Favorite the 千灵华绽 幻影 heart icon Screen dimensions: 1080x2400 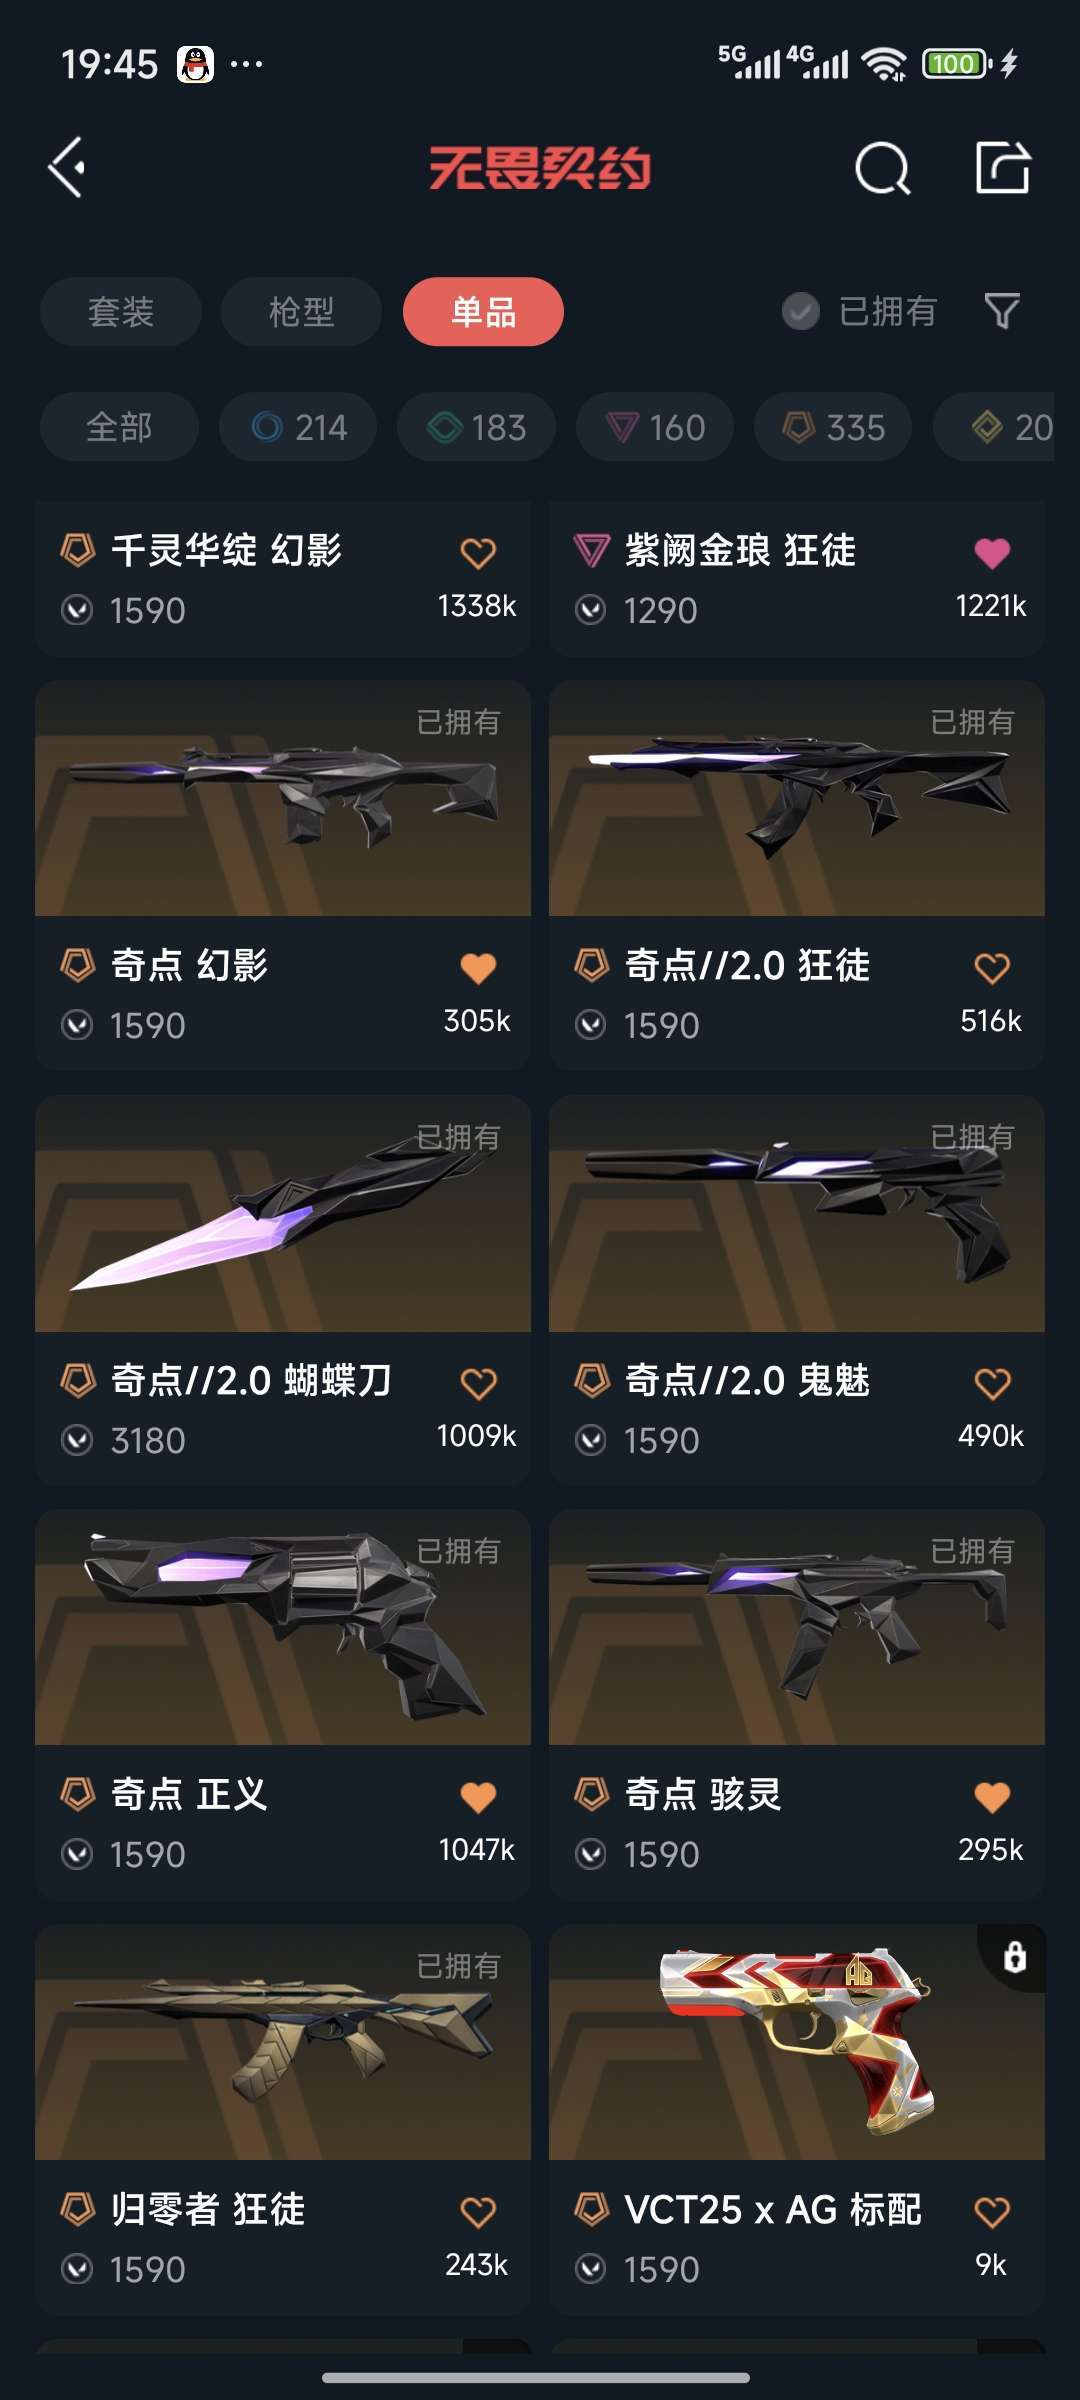point(478,553)
